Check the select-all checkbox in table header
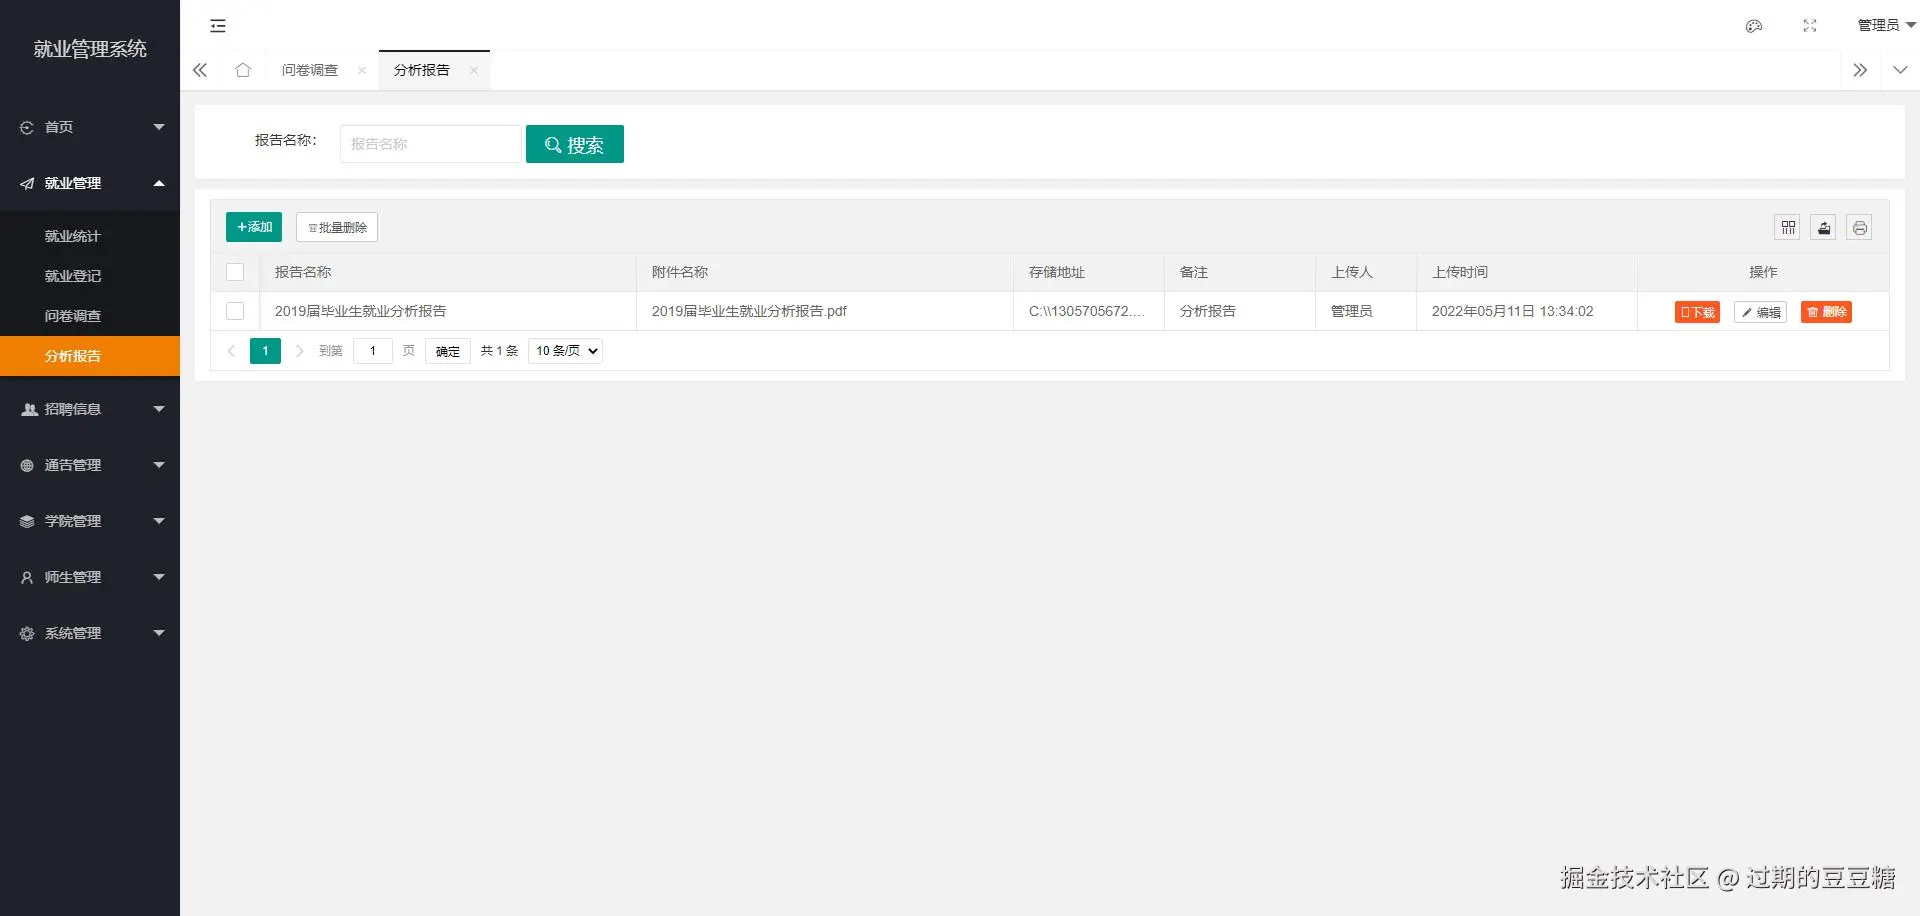 point(235,272)
